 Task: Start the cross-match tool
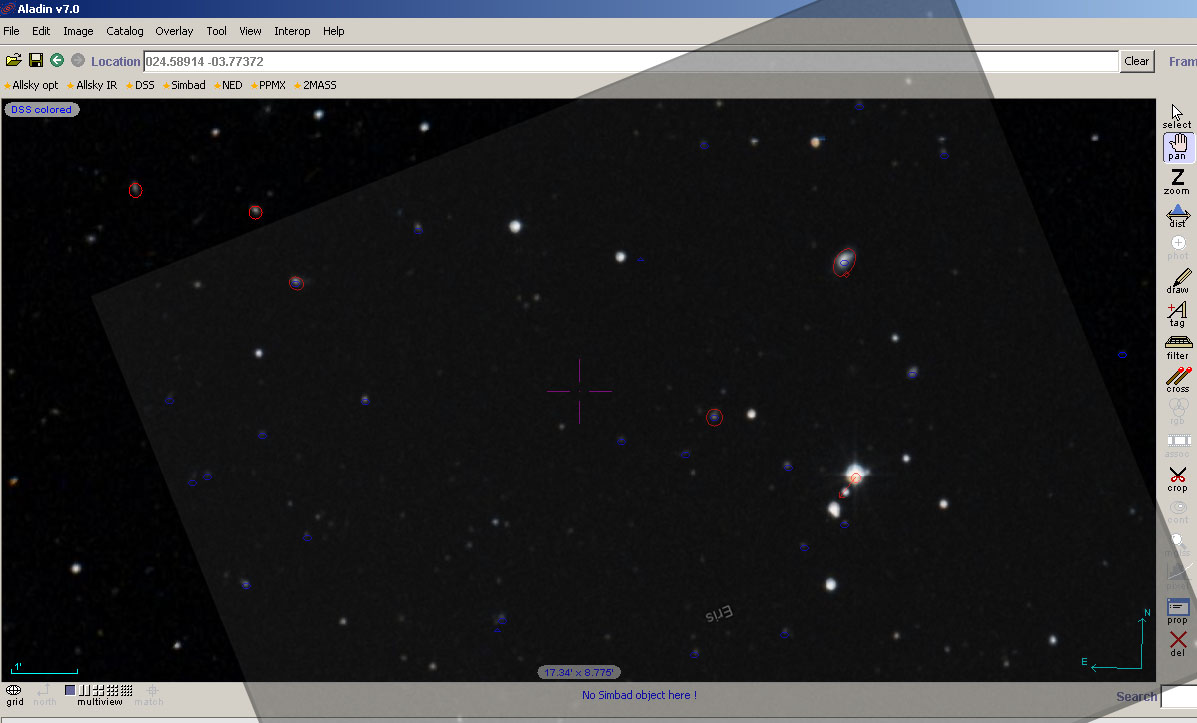1177,380
